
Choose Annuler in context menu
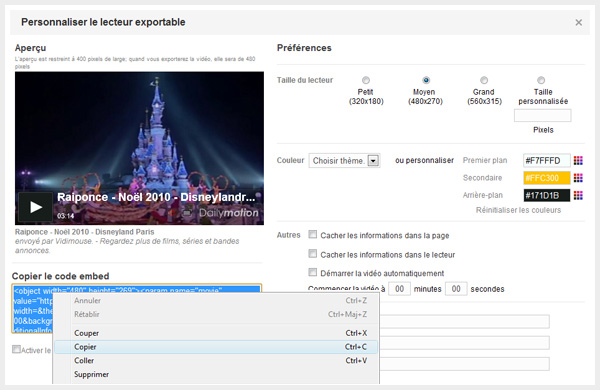[x=216, y=300]
